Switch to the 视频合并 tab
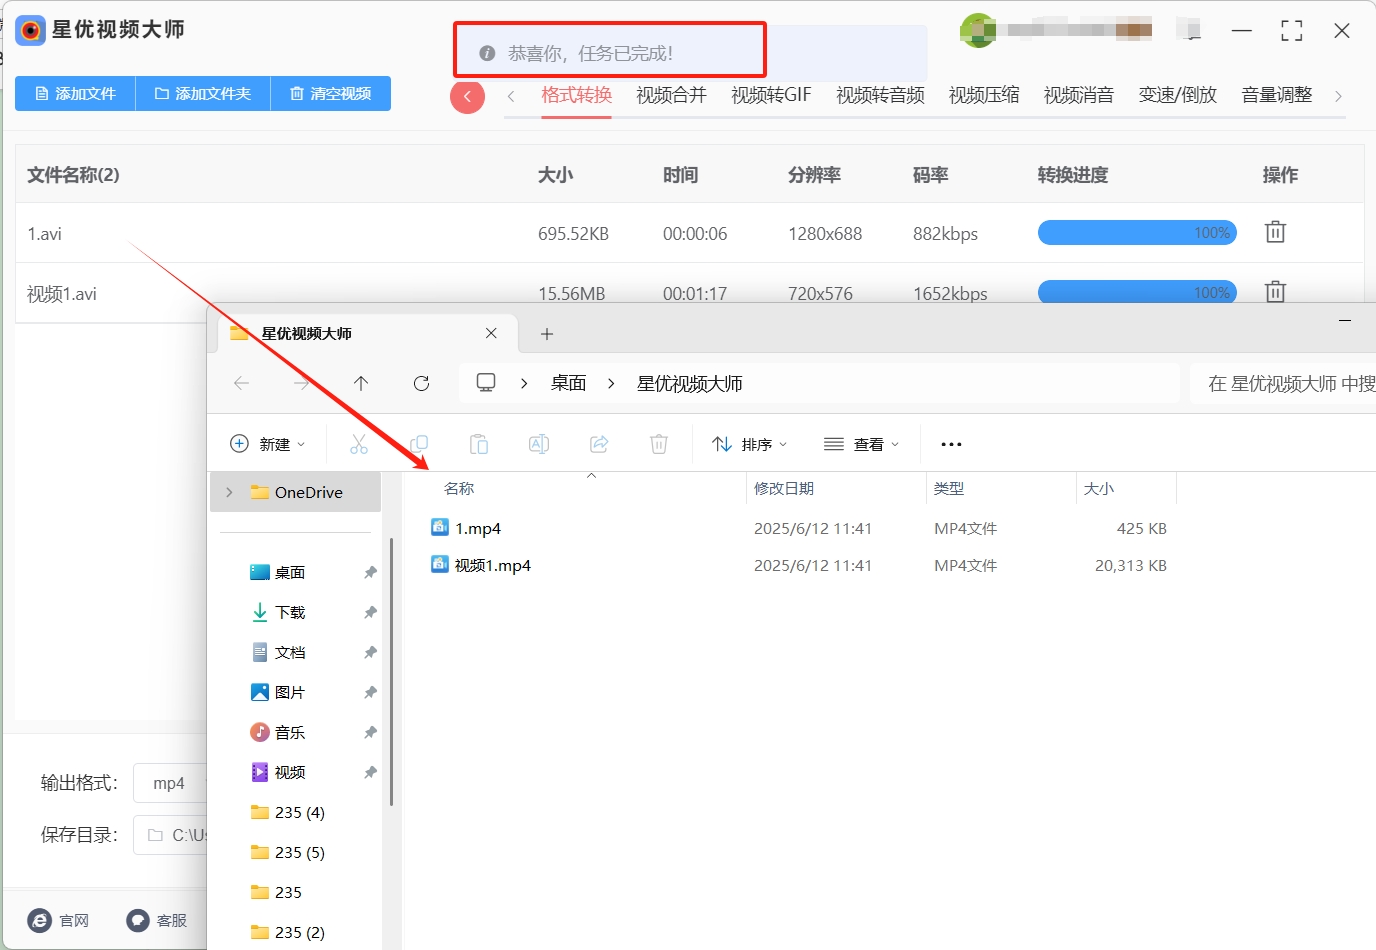1376x950 pixels. coord(671,95)
